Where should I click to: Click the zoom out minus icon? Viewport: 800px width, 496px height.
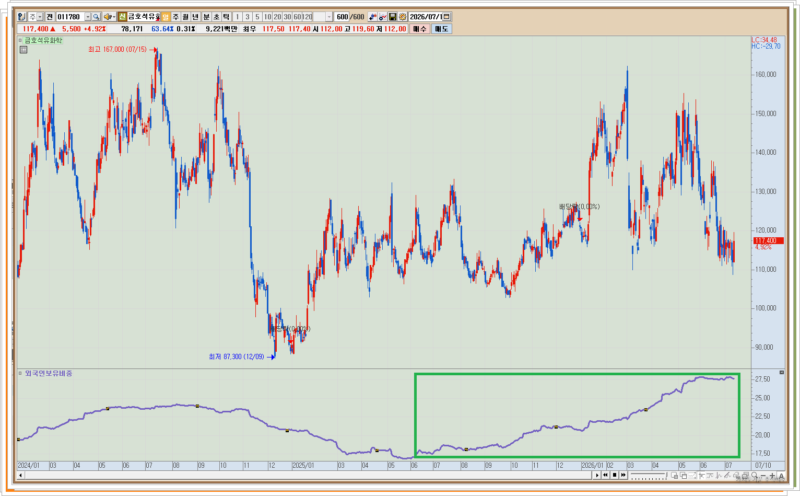click(763, 475)
